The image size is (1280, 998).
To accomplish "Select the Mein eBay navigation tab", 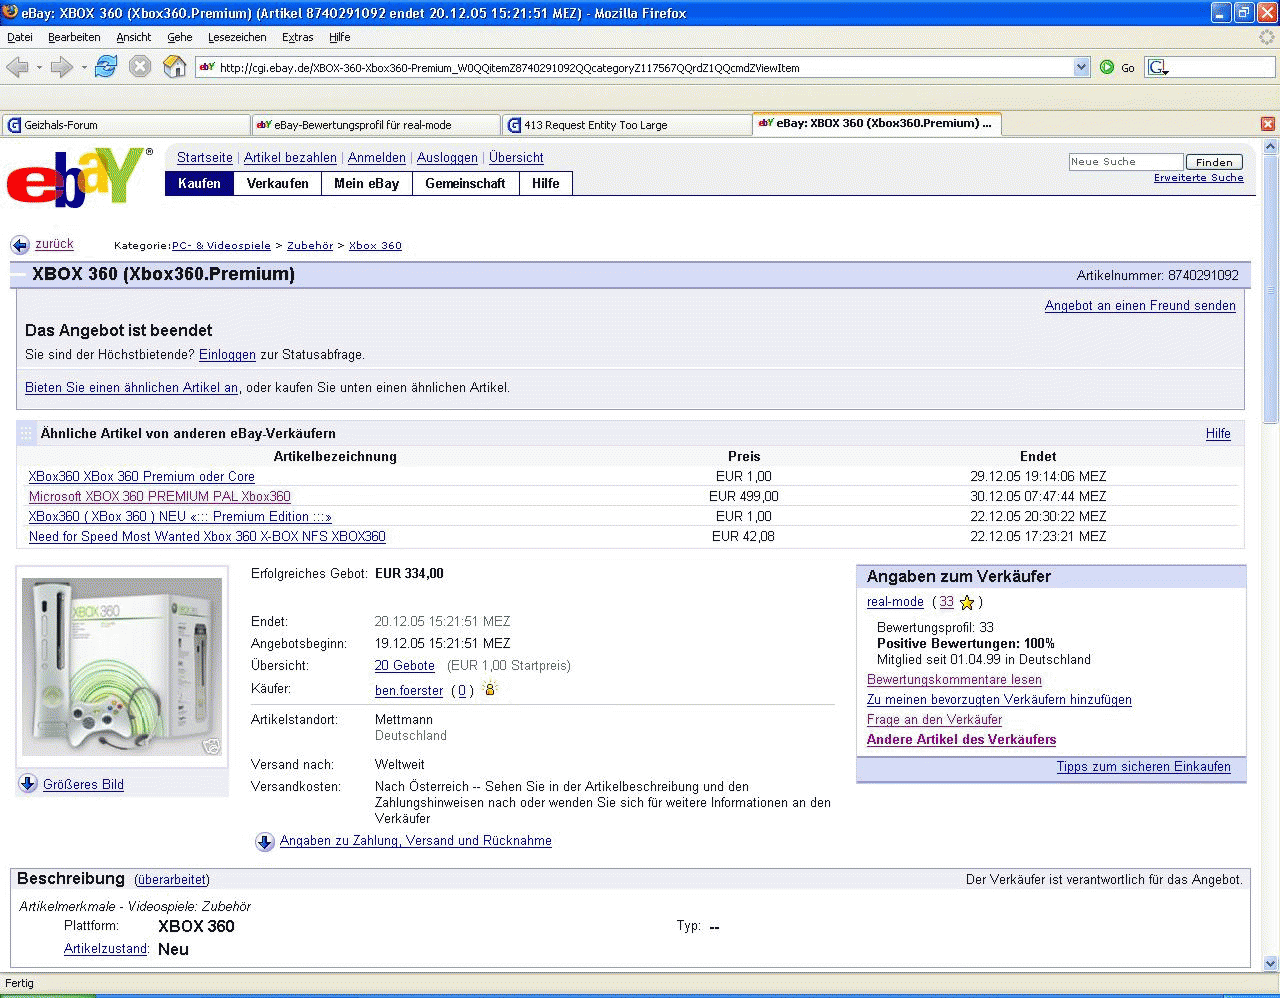I will click(x=367, y=184).
